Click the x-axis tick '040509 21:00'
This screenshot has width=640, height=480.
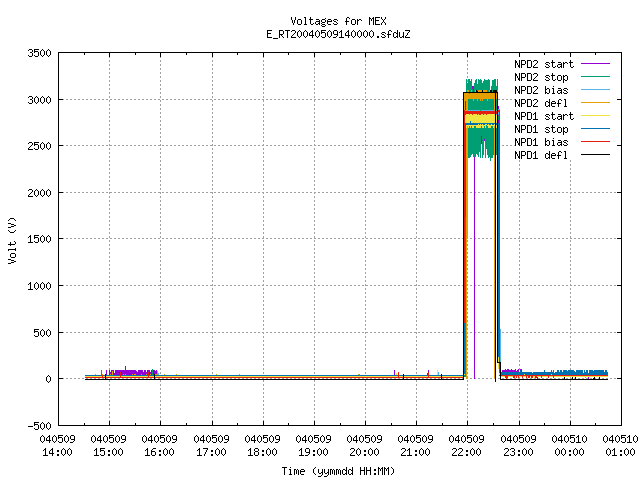416,446
